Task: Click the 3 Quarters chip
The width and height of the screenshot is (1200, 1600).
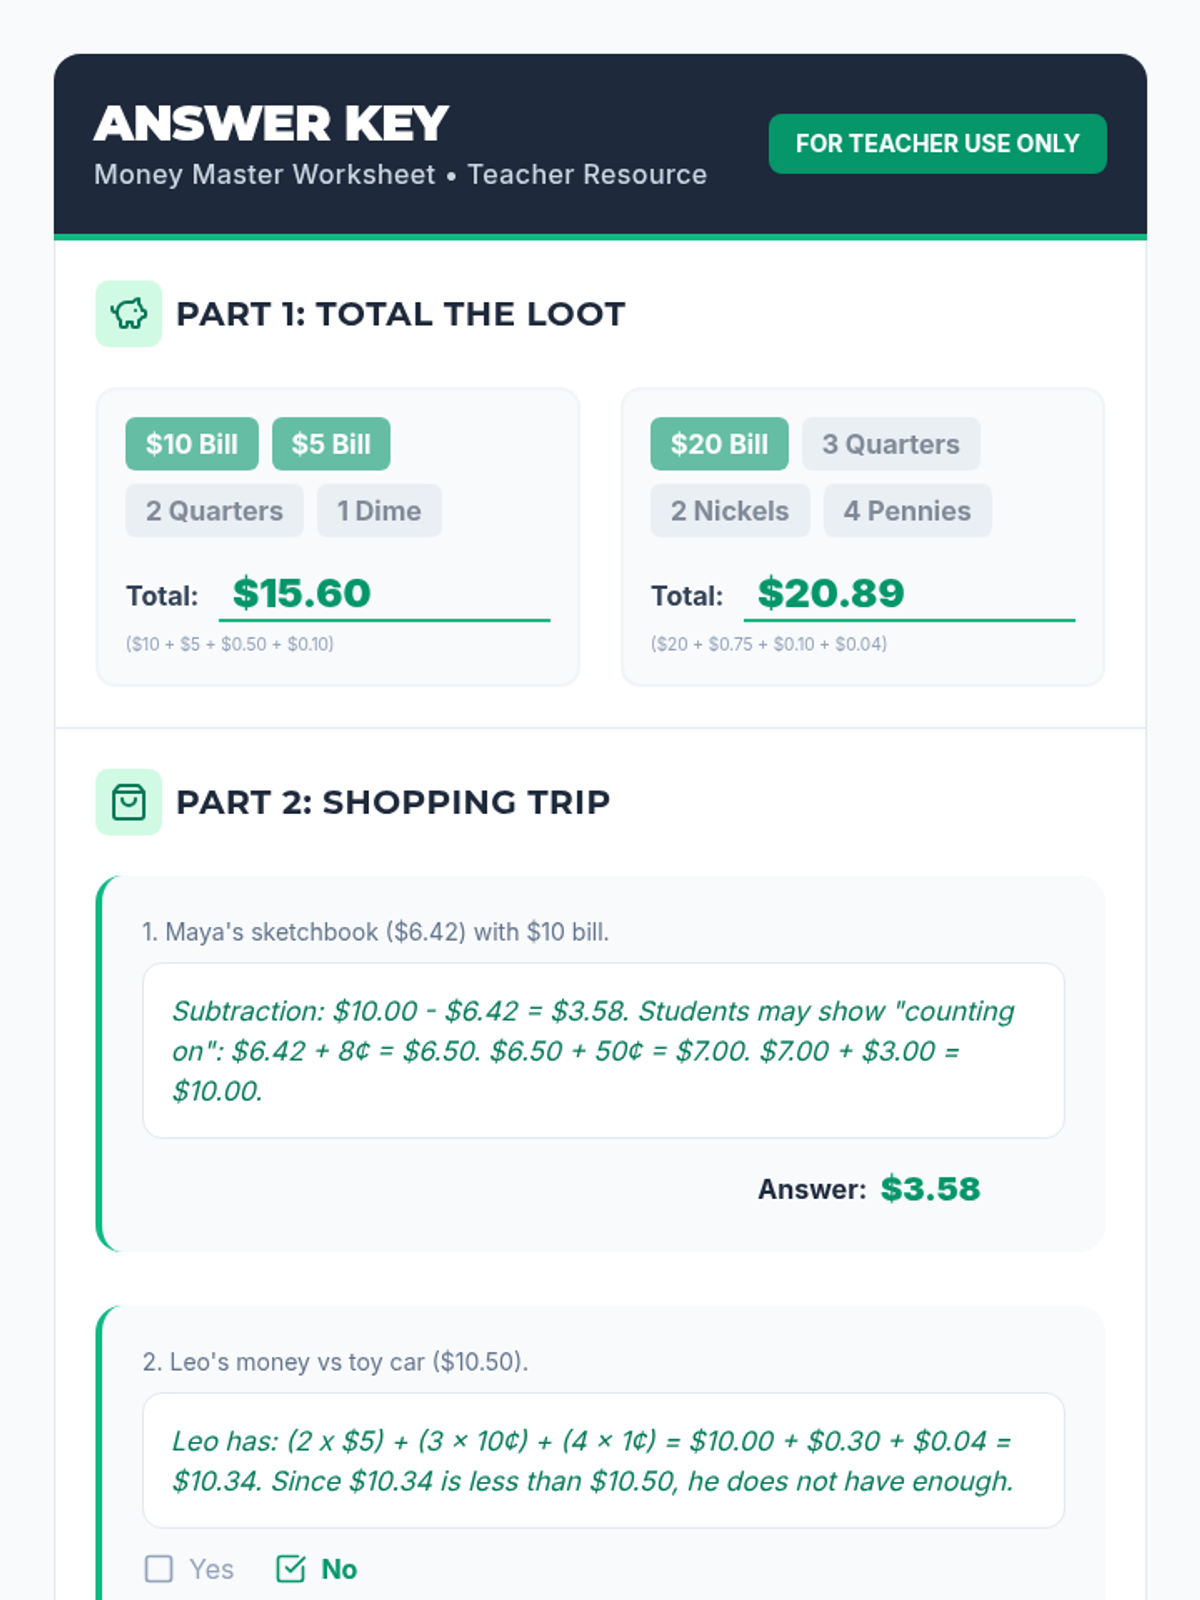Action: click(x=890, y=444)
